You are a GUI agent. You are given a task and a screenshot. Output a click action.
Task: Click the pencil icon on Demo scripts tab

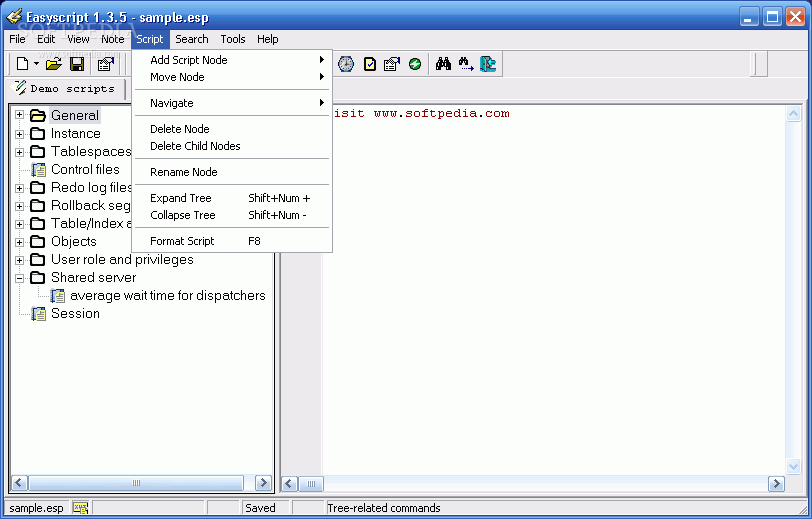click(20, 88)
